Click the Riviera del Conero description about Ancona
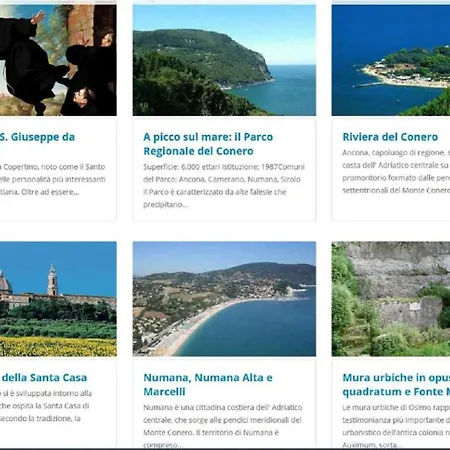This screenshot has width=450, height=450. 396,171
